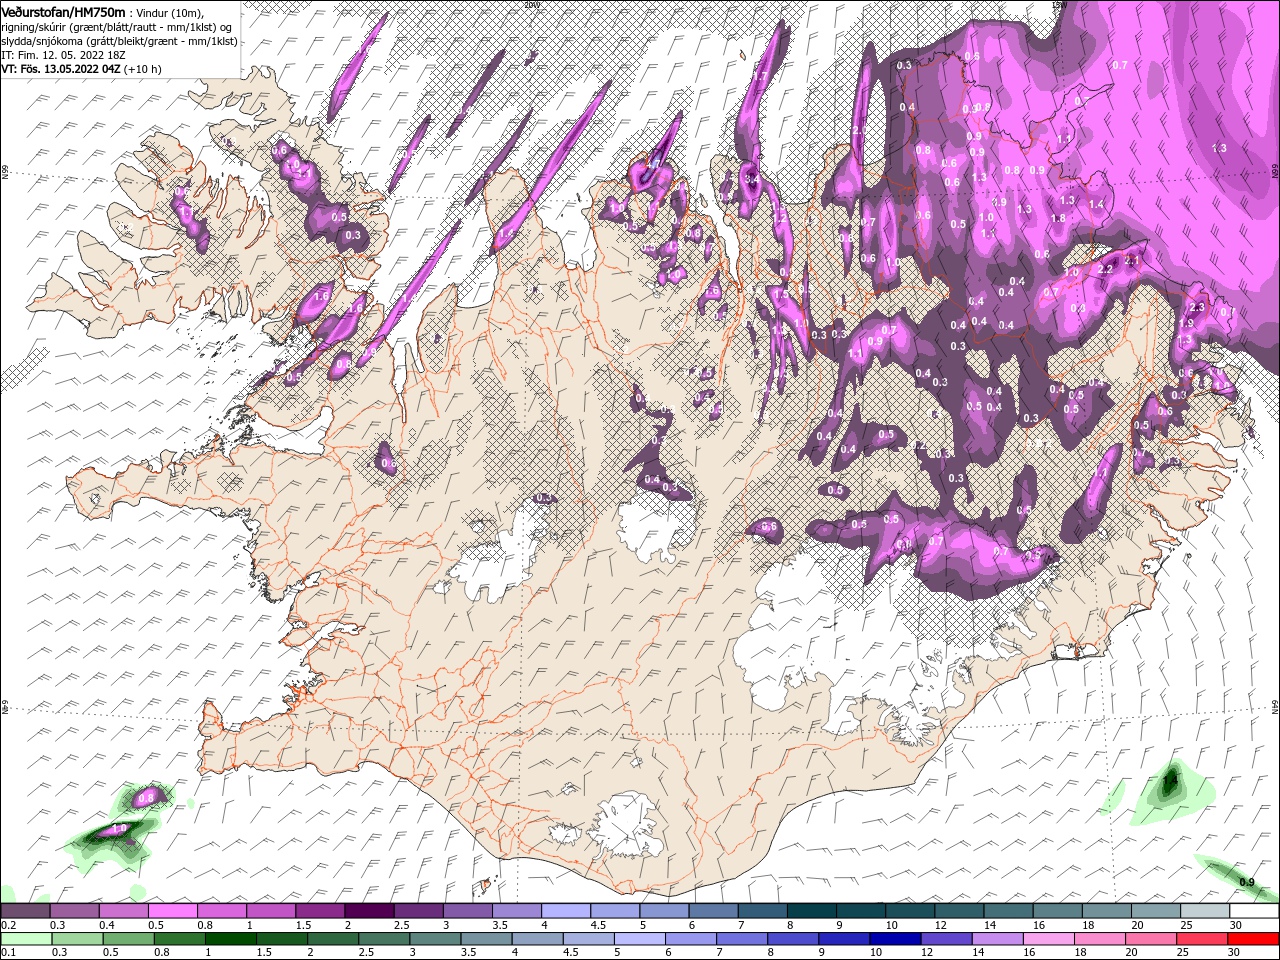Image resolution: width=1280 pixels, height=960 pixels.
Task: Pick the deep blue rain legend swatch starting at 10
Action: (x=893, y=939)
